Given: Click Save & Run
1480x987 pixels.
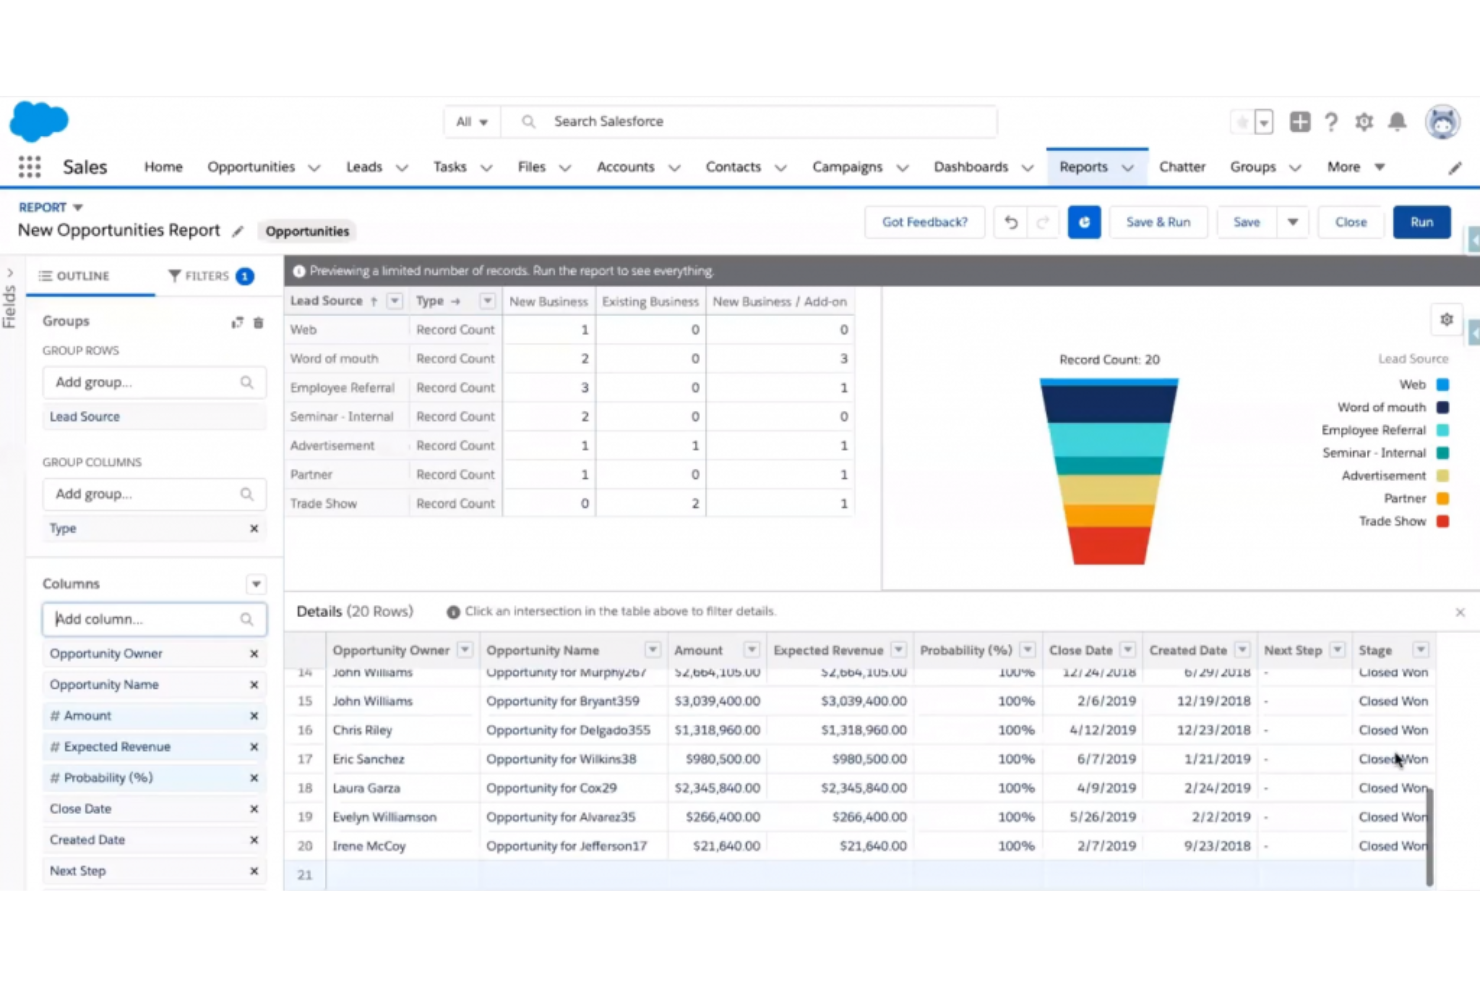Looking at the screenshot, I should pos(1158,222).
